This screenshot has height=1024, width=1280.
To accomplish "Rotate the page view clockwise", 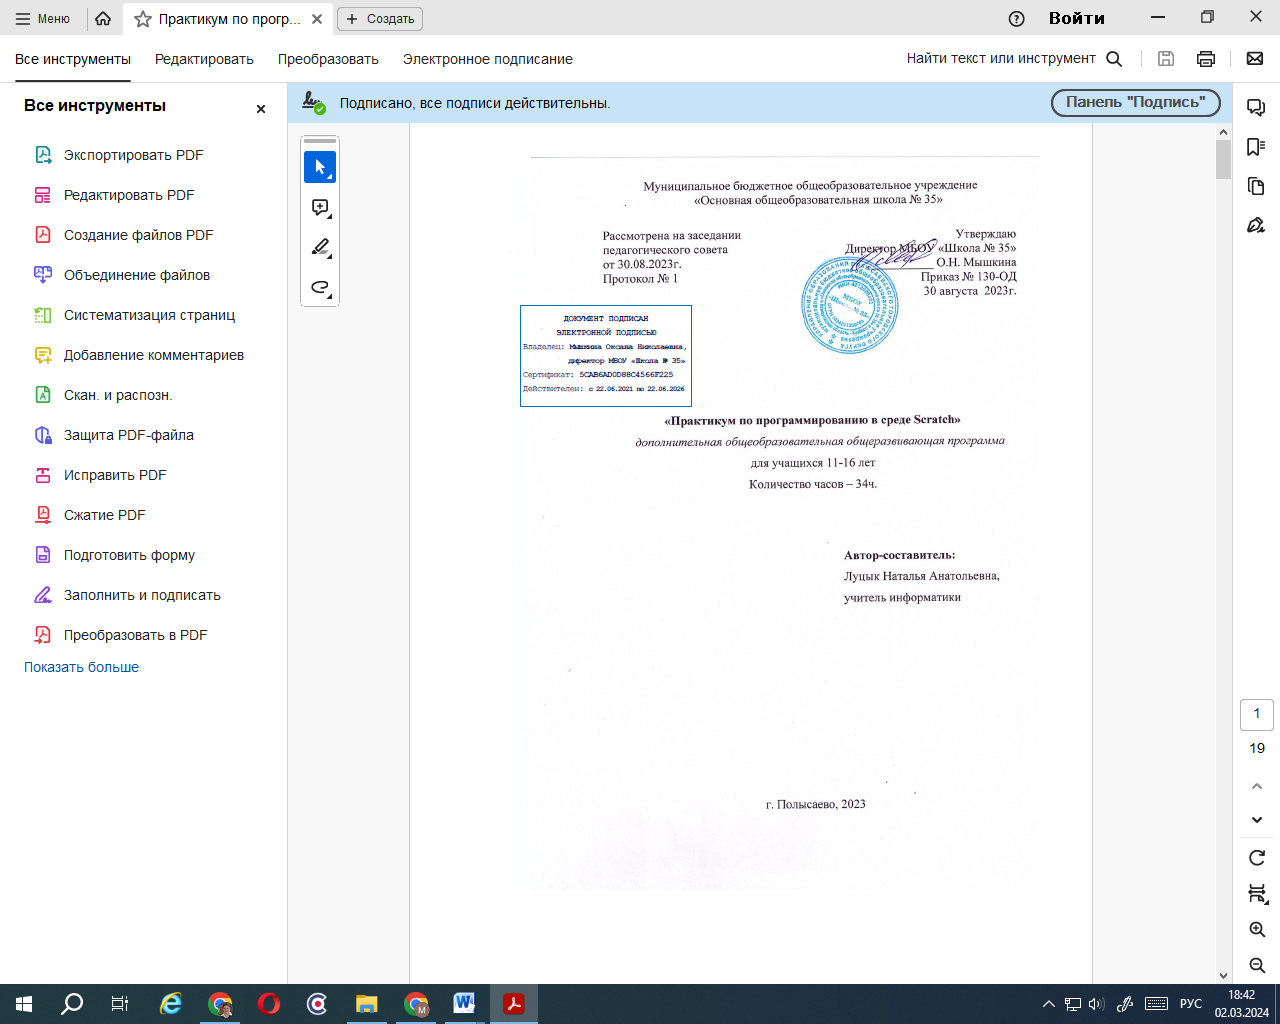I will click(1257, 858).
